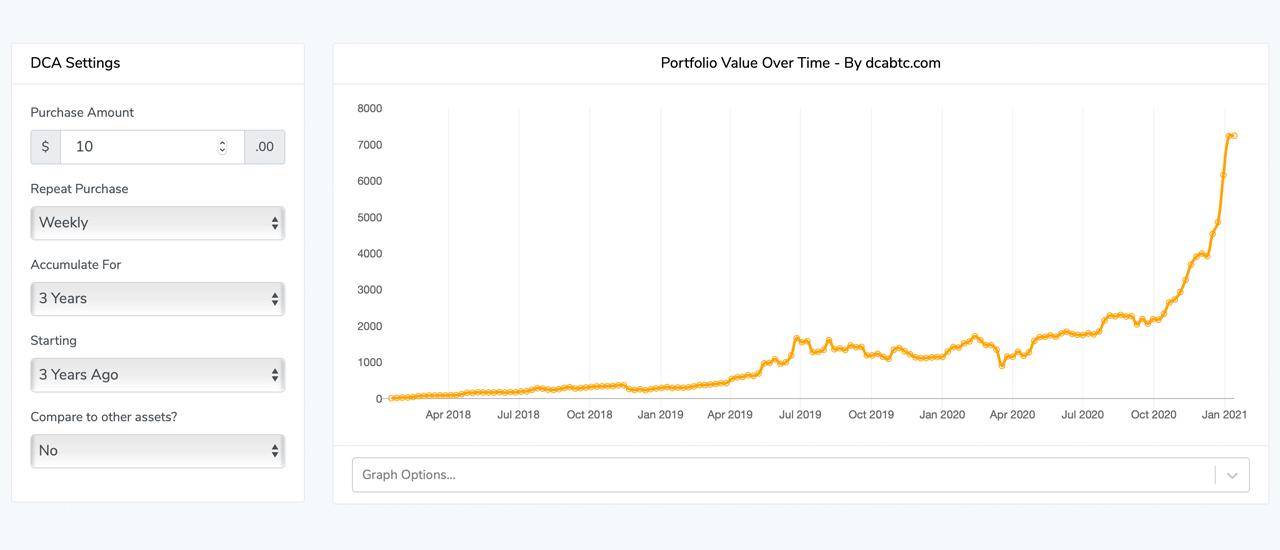This screenshot has width=1280, height=550.
Task: Click the final data point on the chart
Action: tap(1234, 135)
